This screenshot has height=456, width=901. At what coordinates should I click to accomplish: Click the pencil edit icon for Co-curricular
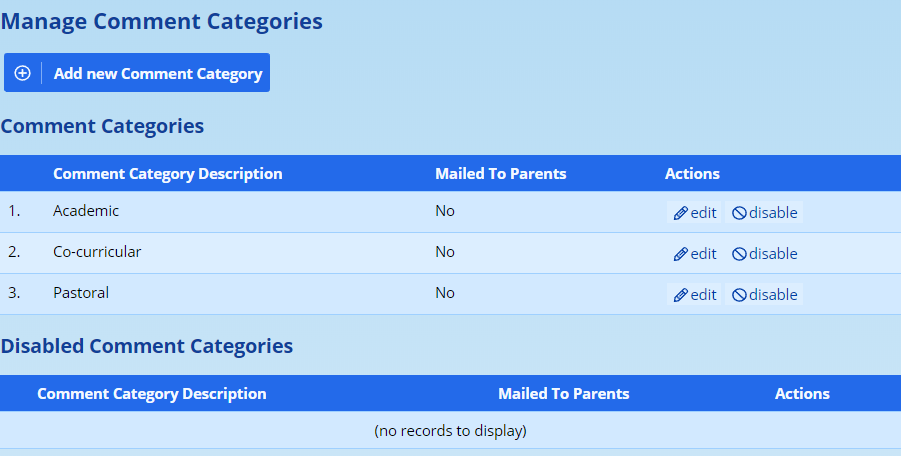click(x=681, y=254)
